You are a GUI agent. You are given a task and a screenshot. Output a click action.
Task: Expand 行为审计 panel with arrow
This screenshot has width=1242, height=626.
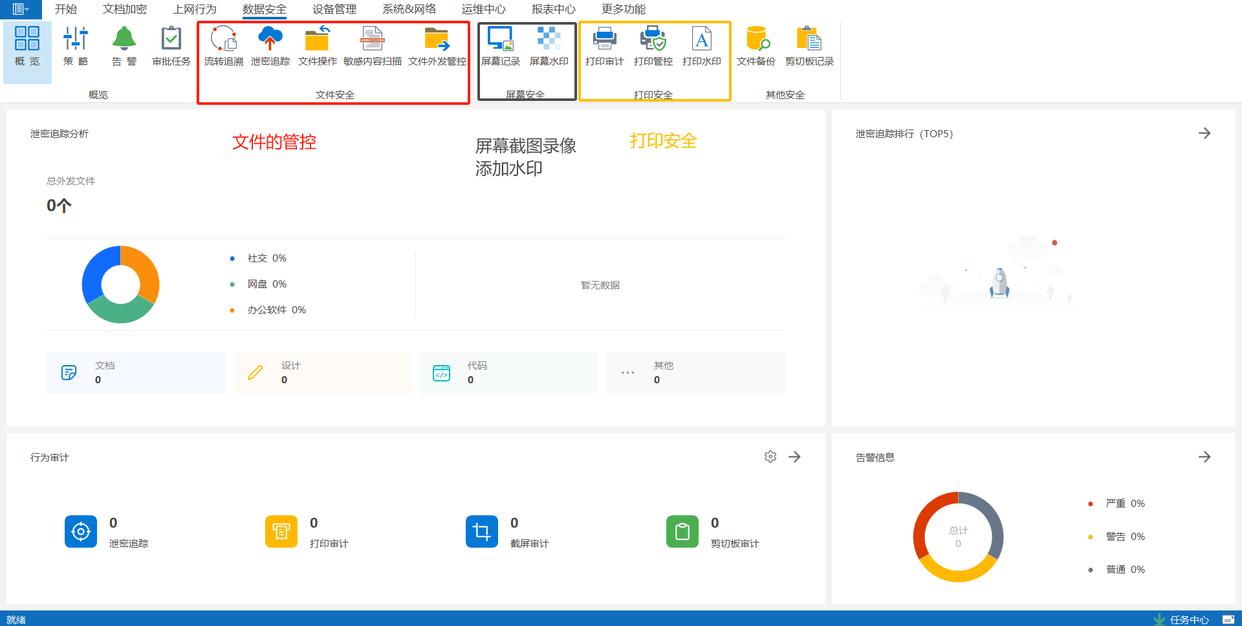tap(795, 457)
